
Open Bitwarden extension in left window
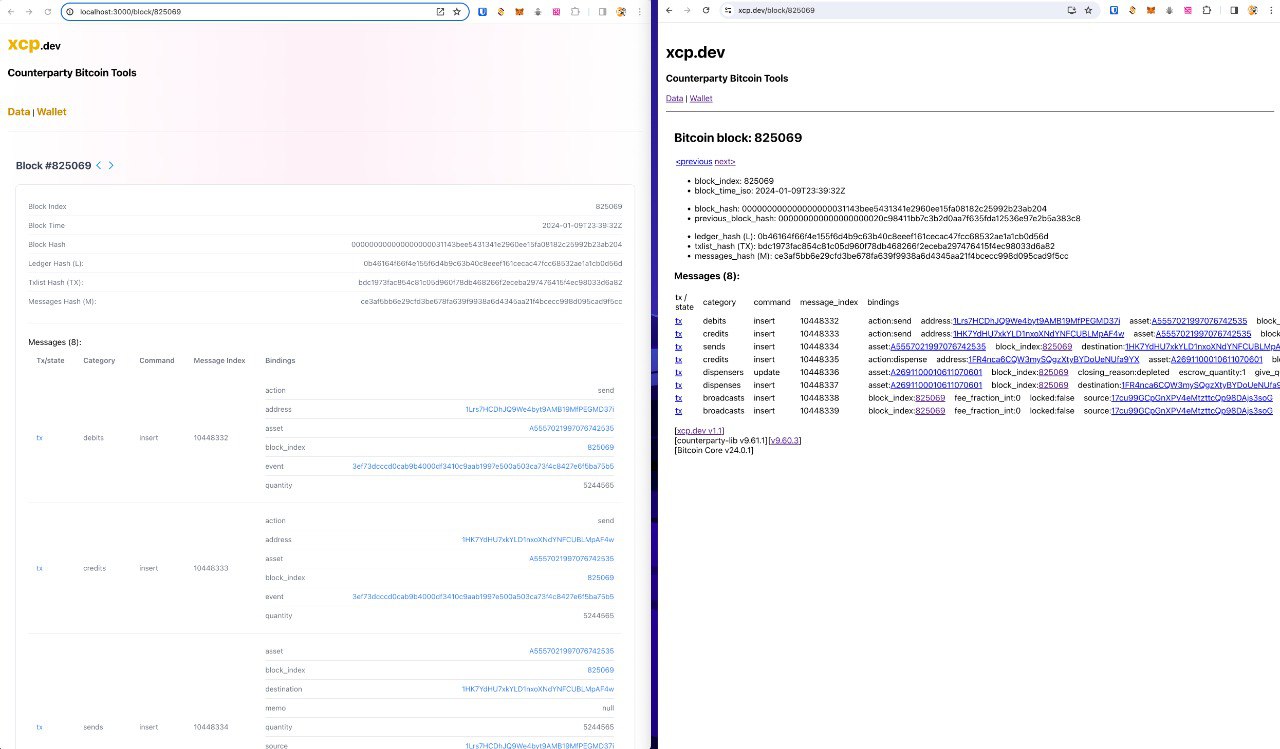[483, 11]
